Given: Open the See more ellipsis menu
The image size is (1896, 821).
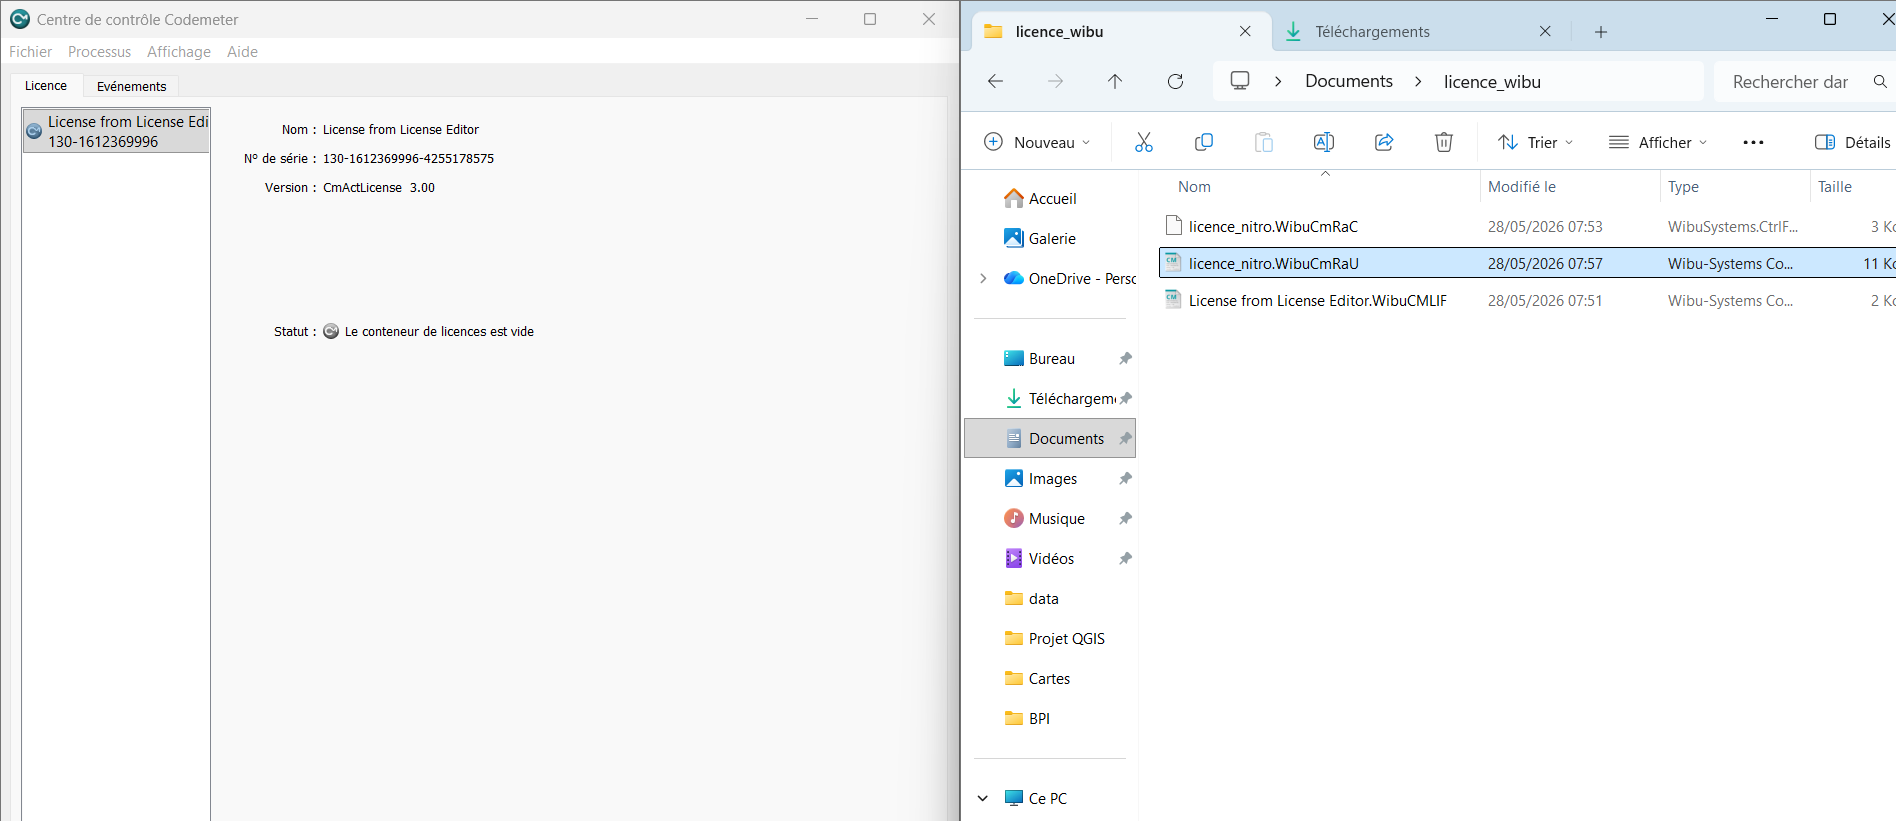Looking at the screenshot, I should pos(1753,142).
